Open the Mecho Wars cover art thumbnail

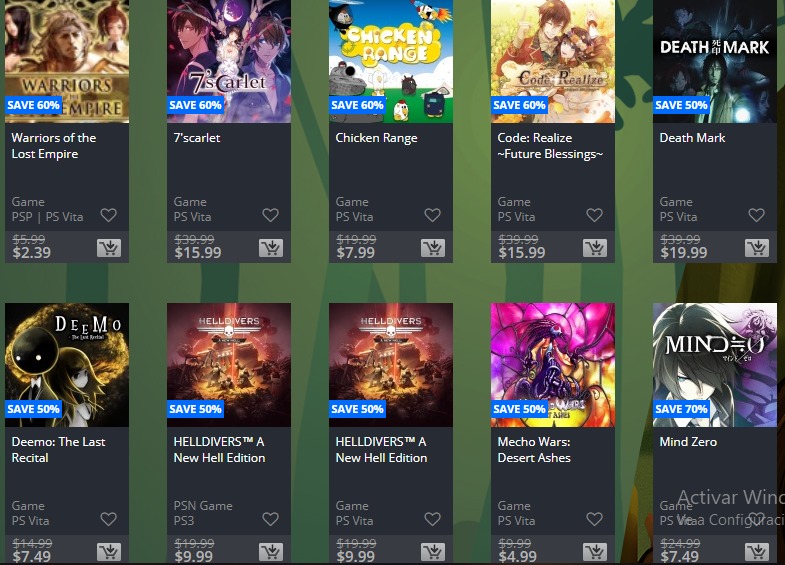(553, 365)
